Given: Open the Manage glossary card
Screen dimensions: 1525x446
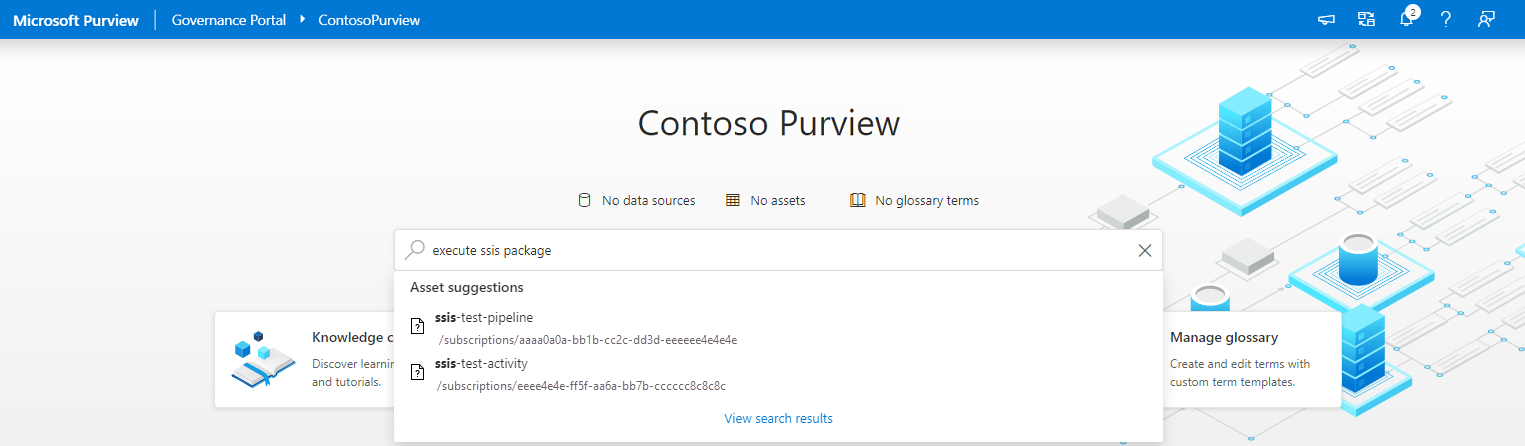Looking at the screenshot, I should [1251, 359].
